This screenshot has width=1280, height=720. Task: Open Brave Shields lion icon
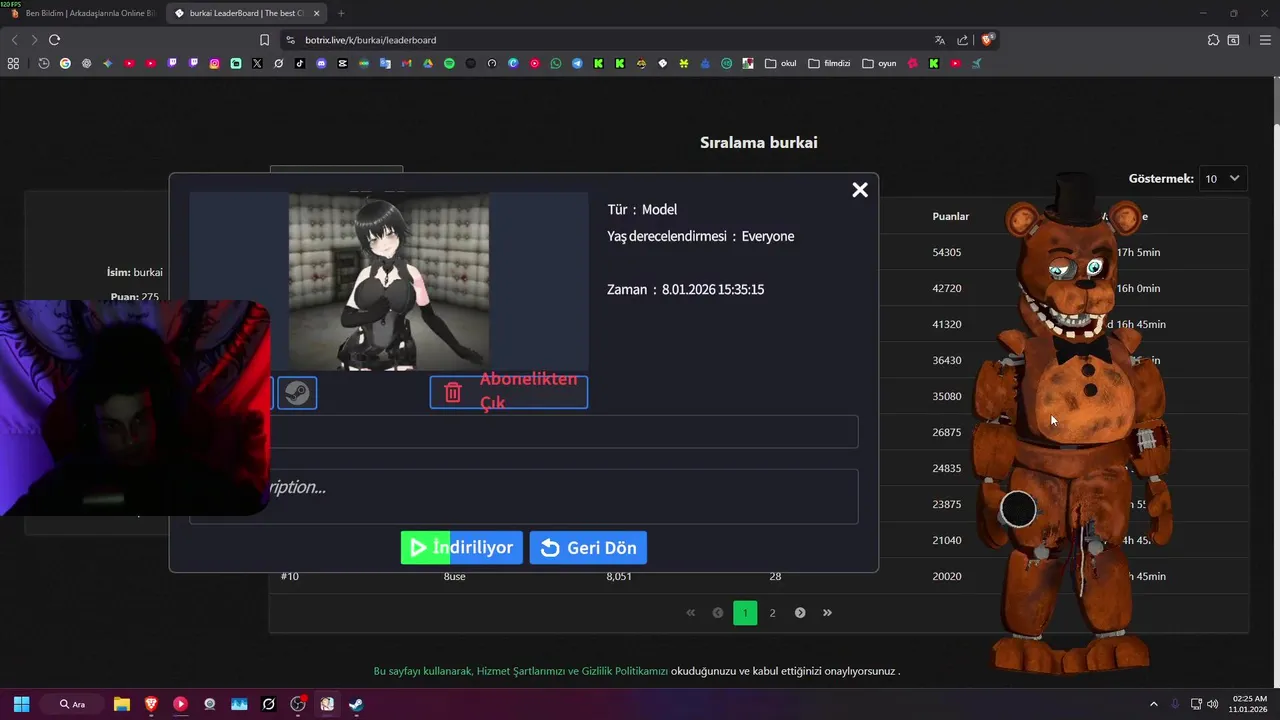(x=987, y=40)
